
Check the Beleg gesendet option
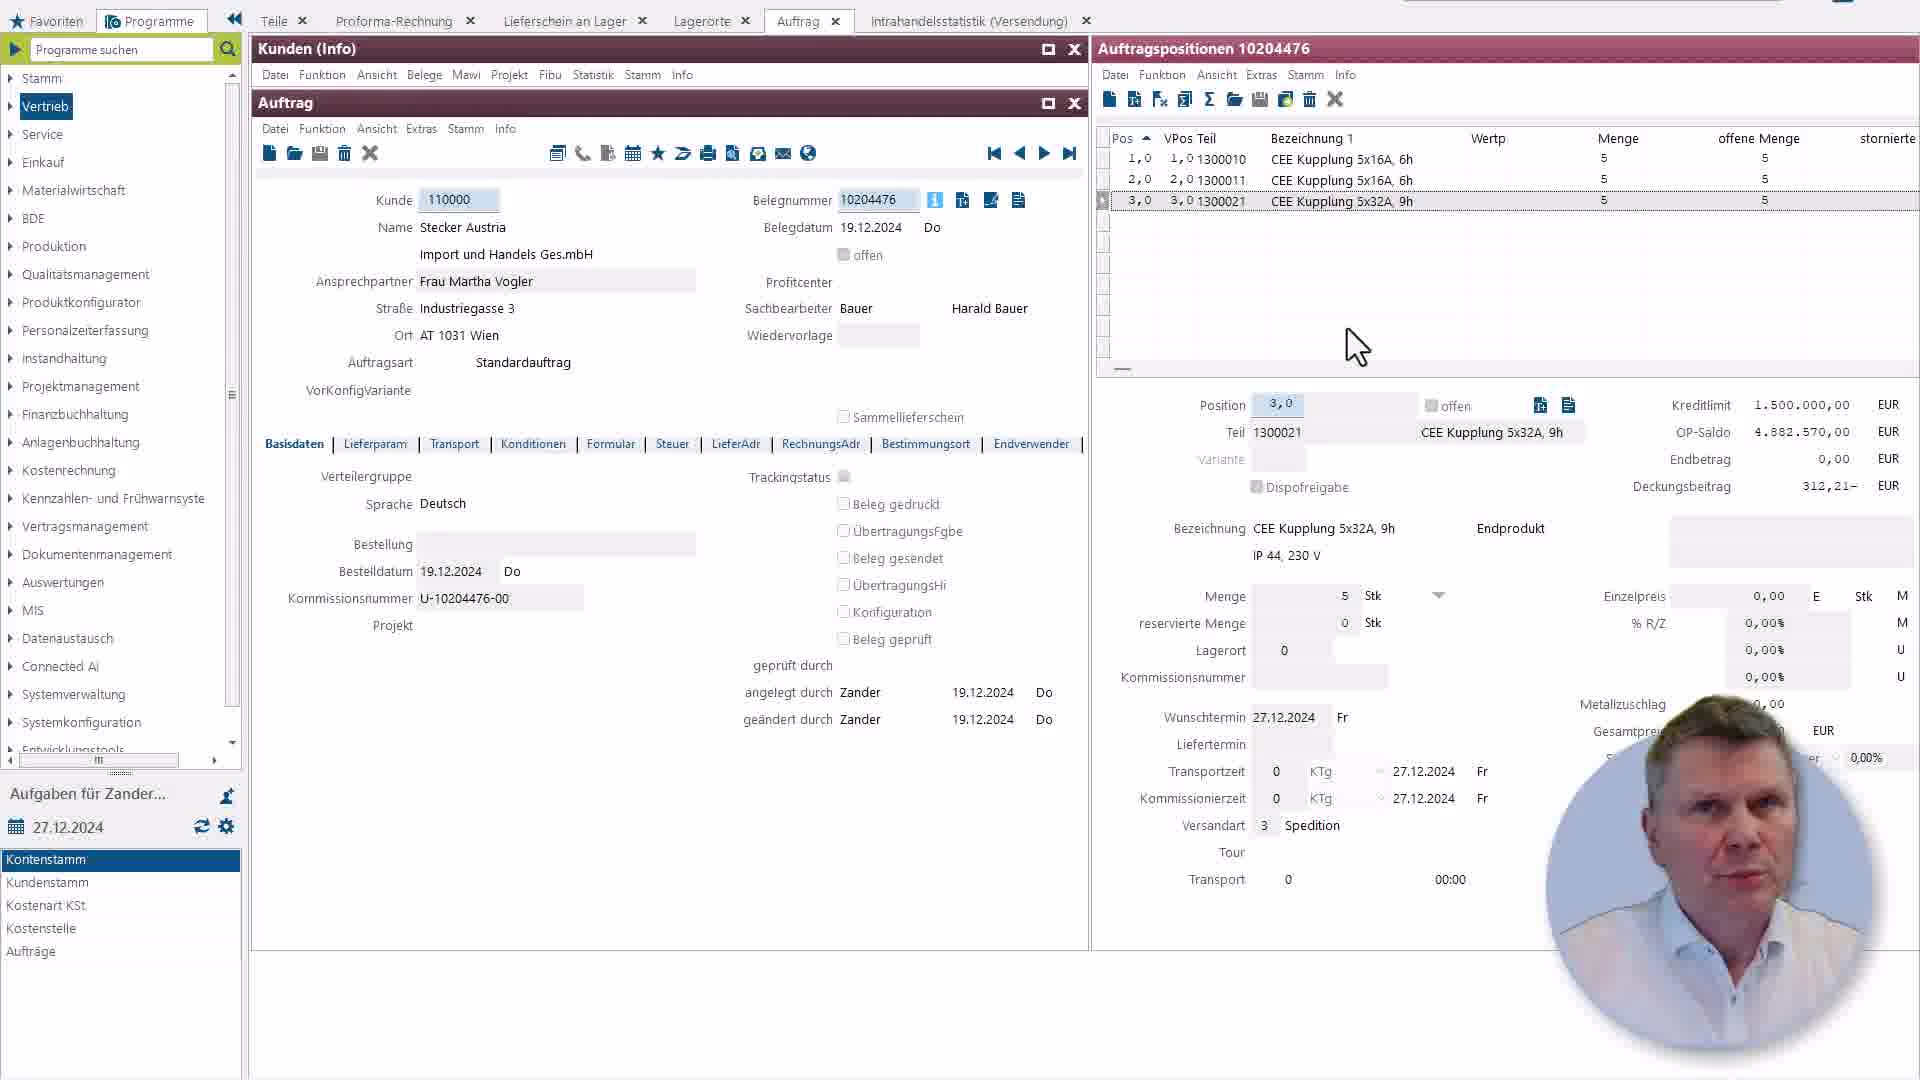coord(844,558)
